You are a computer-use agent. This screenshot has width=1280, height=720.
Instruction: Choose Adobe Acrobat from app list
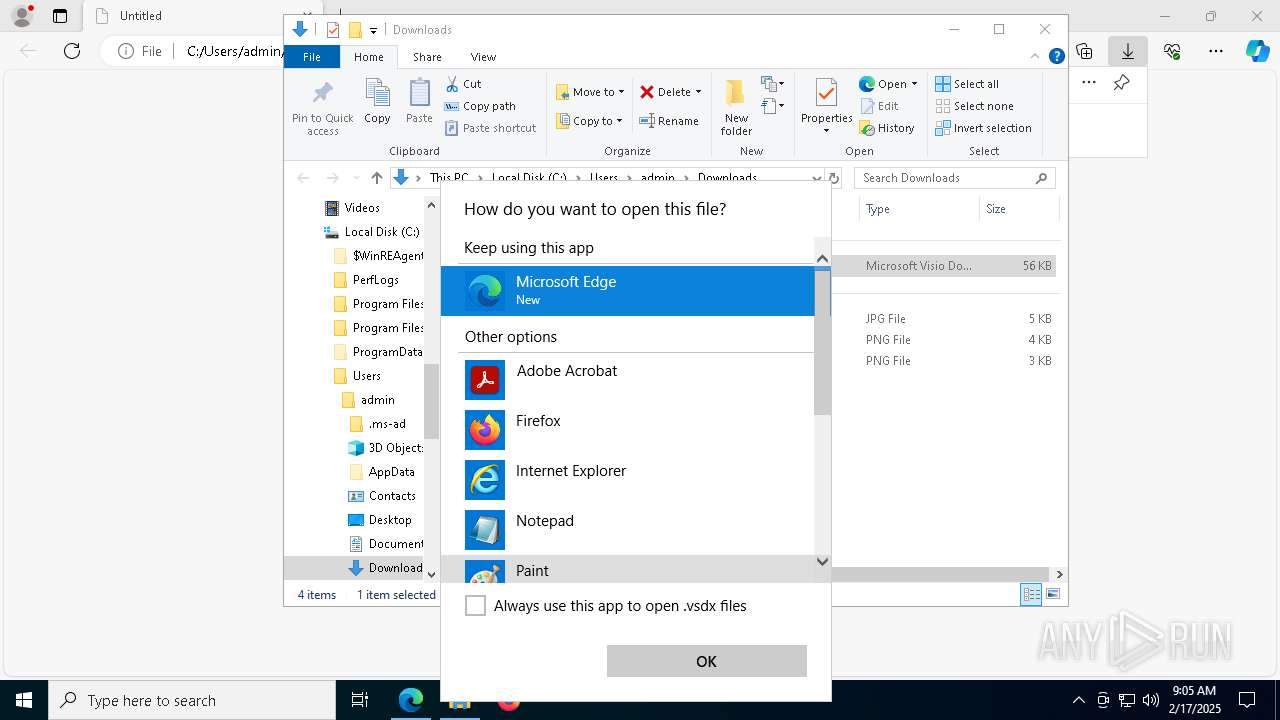628,380
